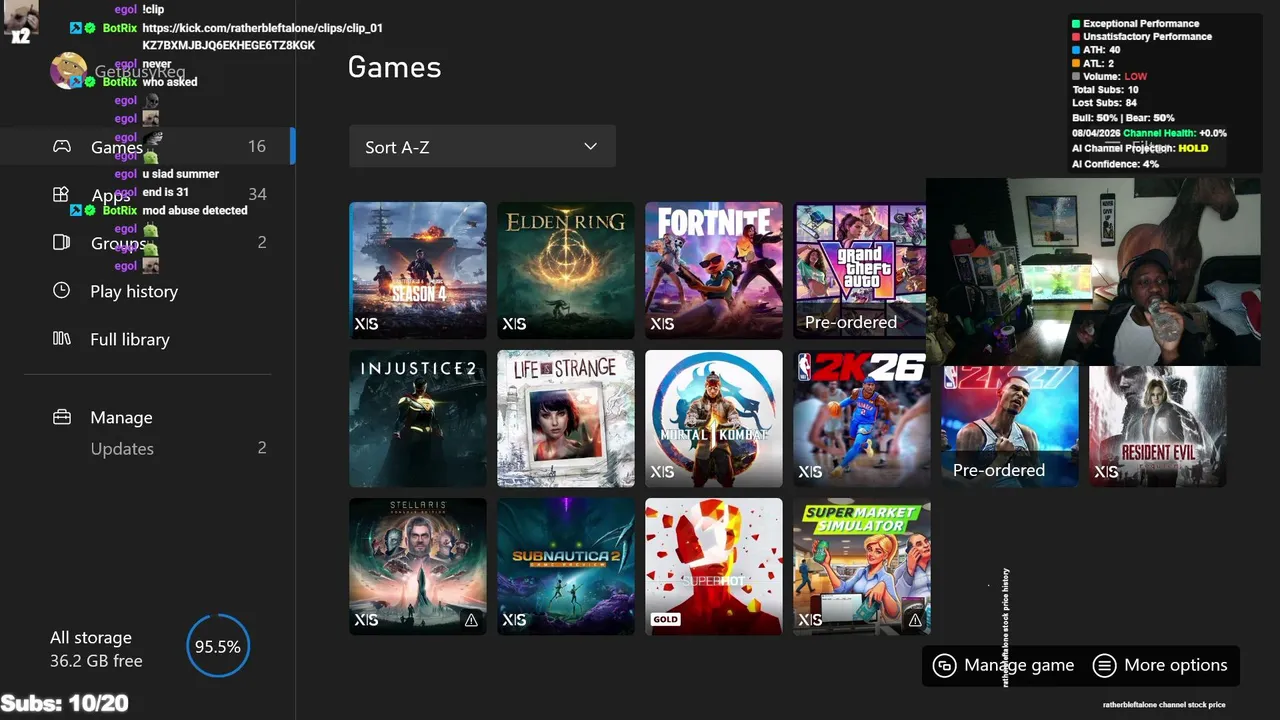The width and height of the screenshot is (1280, 720).
Task: Click the streamer webcam overlay
Action: (x=1093, y=272)
